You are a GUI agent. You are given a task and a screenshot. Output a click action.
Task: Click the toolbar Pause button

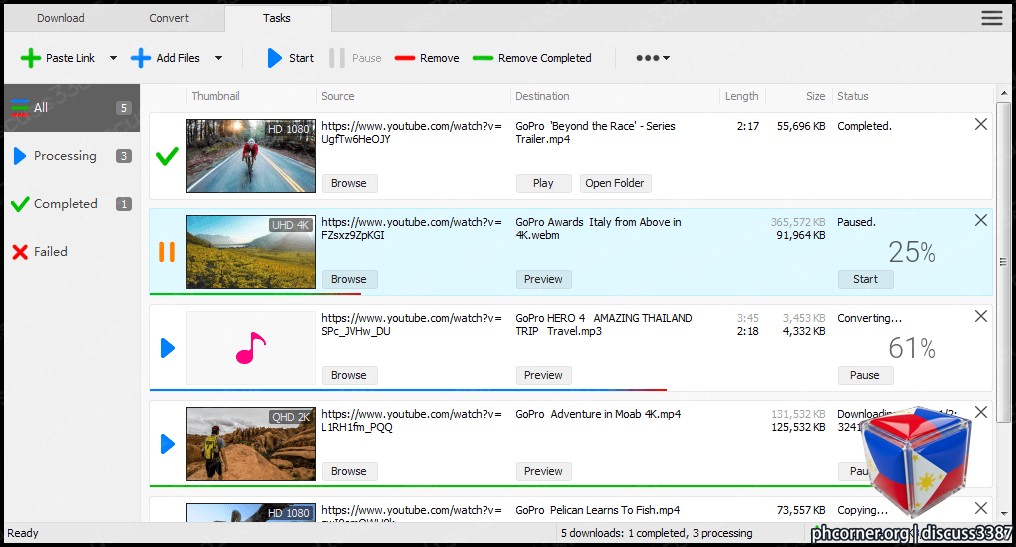pyautogui.click(x=355, y=58)
